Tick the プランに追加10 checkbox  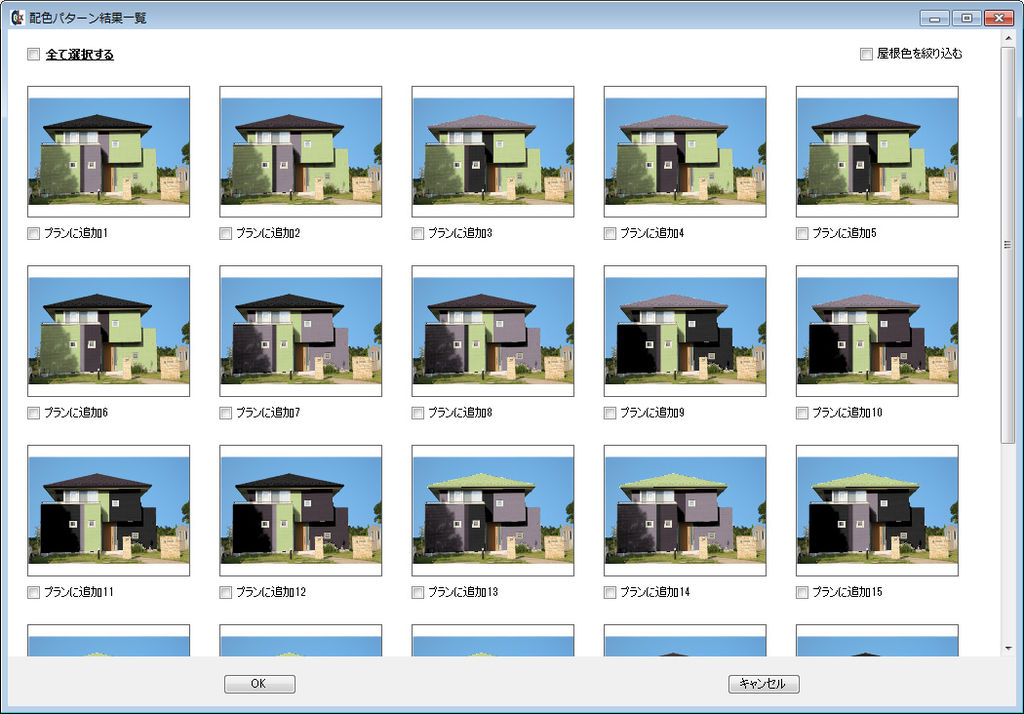tap(802, 413)
